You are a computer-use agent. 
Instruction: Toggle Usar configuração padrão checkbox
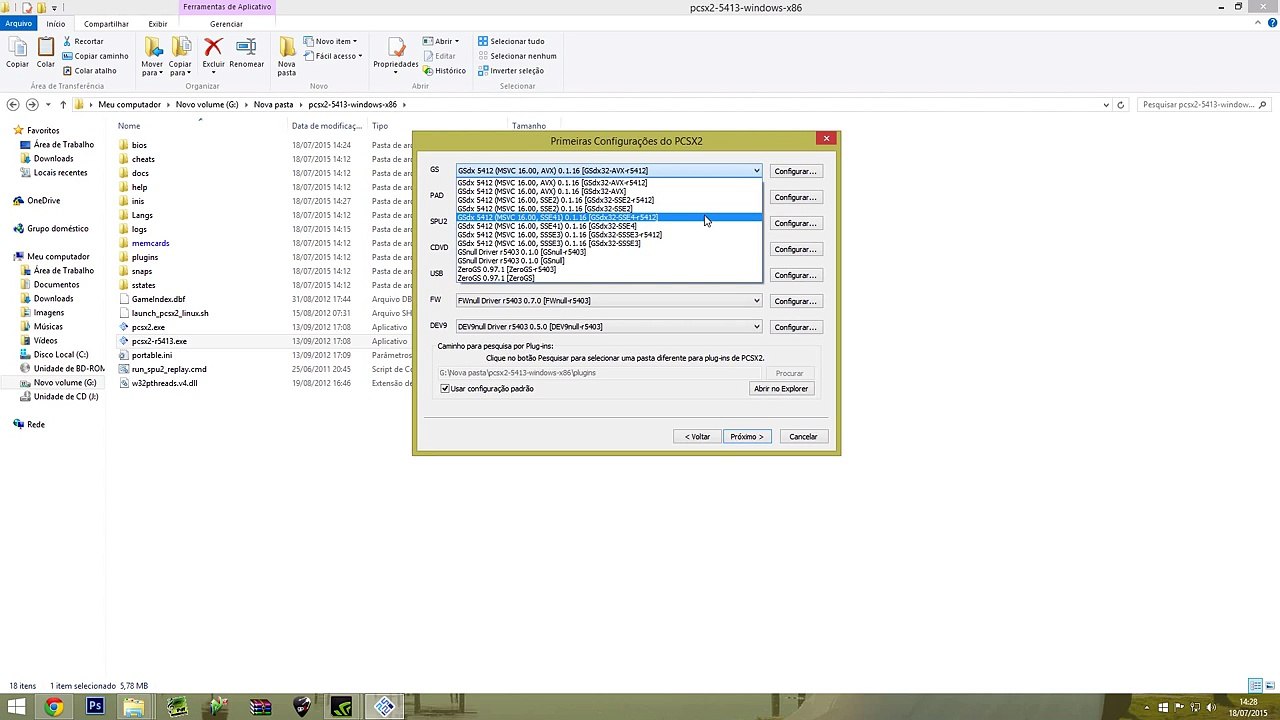click(445, 389)
